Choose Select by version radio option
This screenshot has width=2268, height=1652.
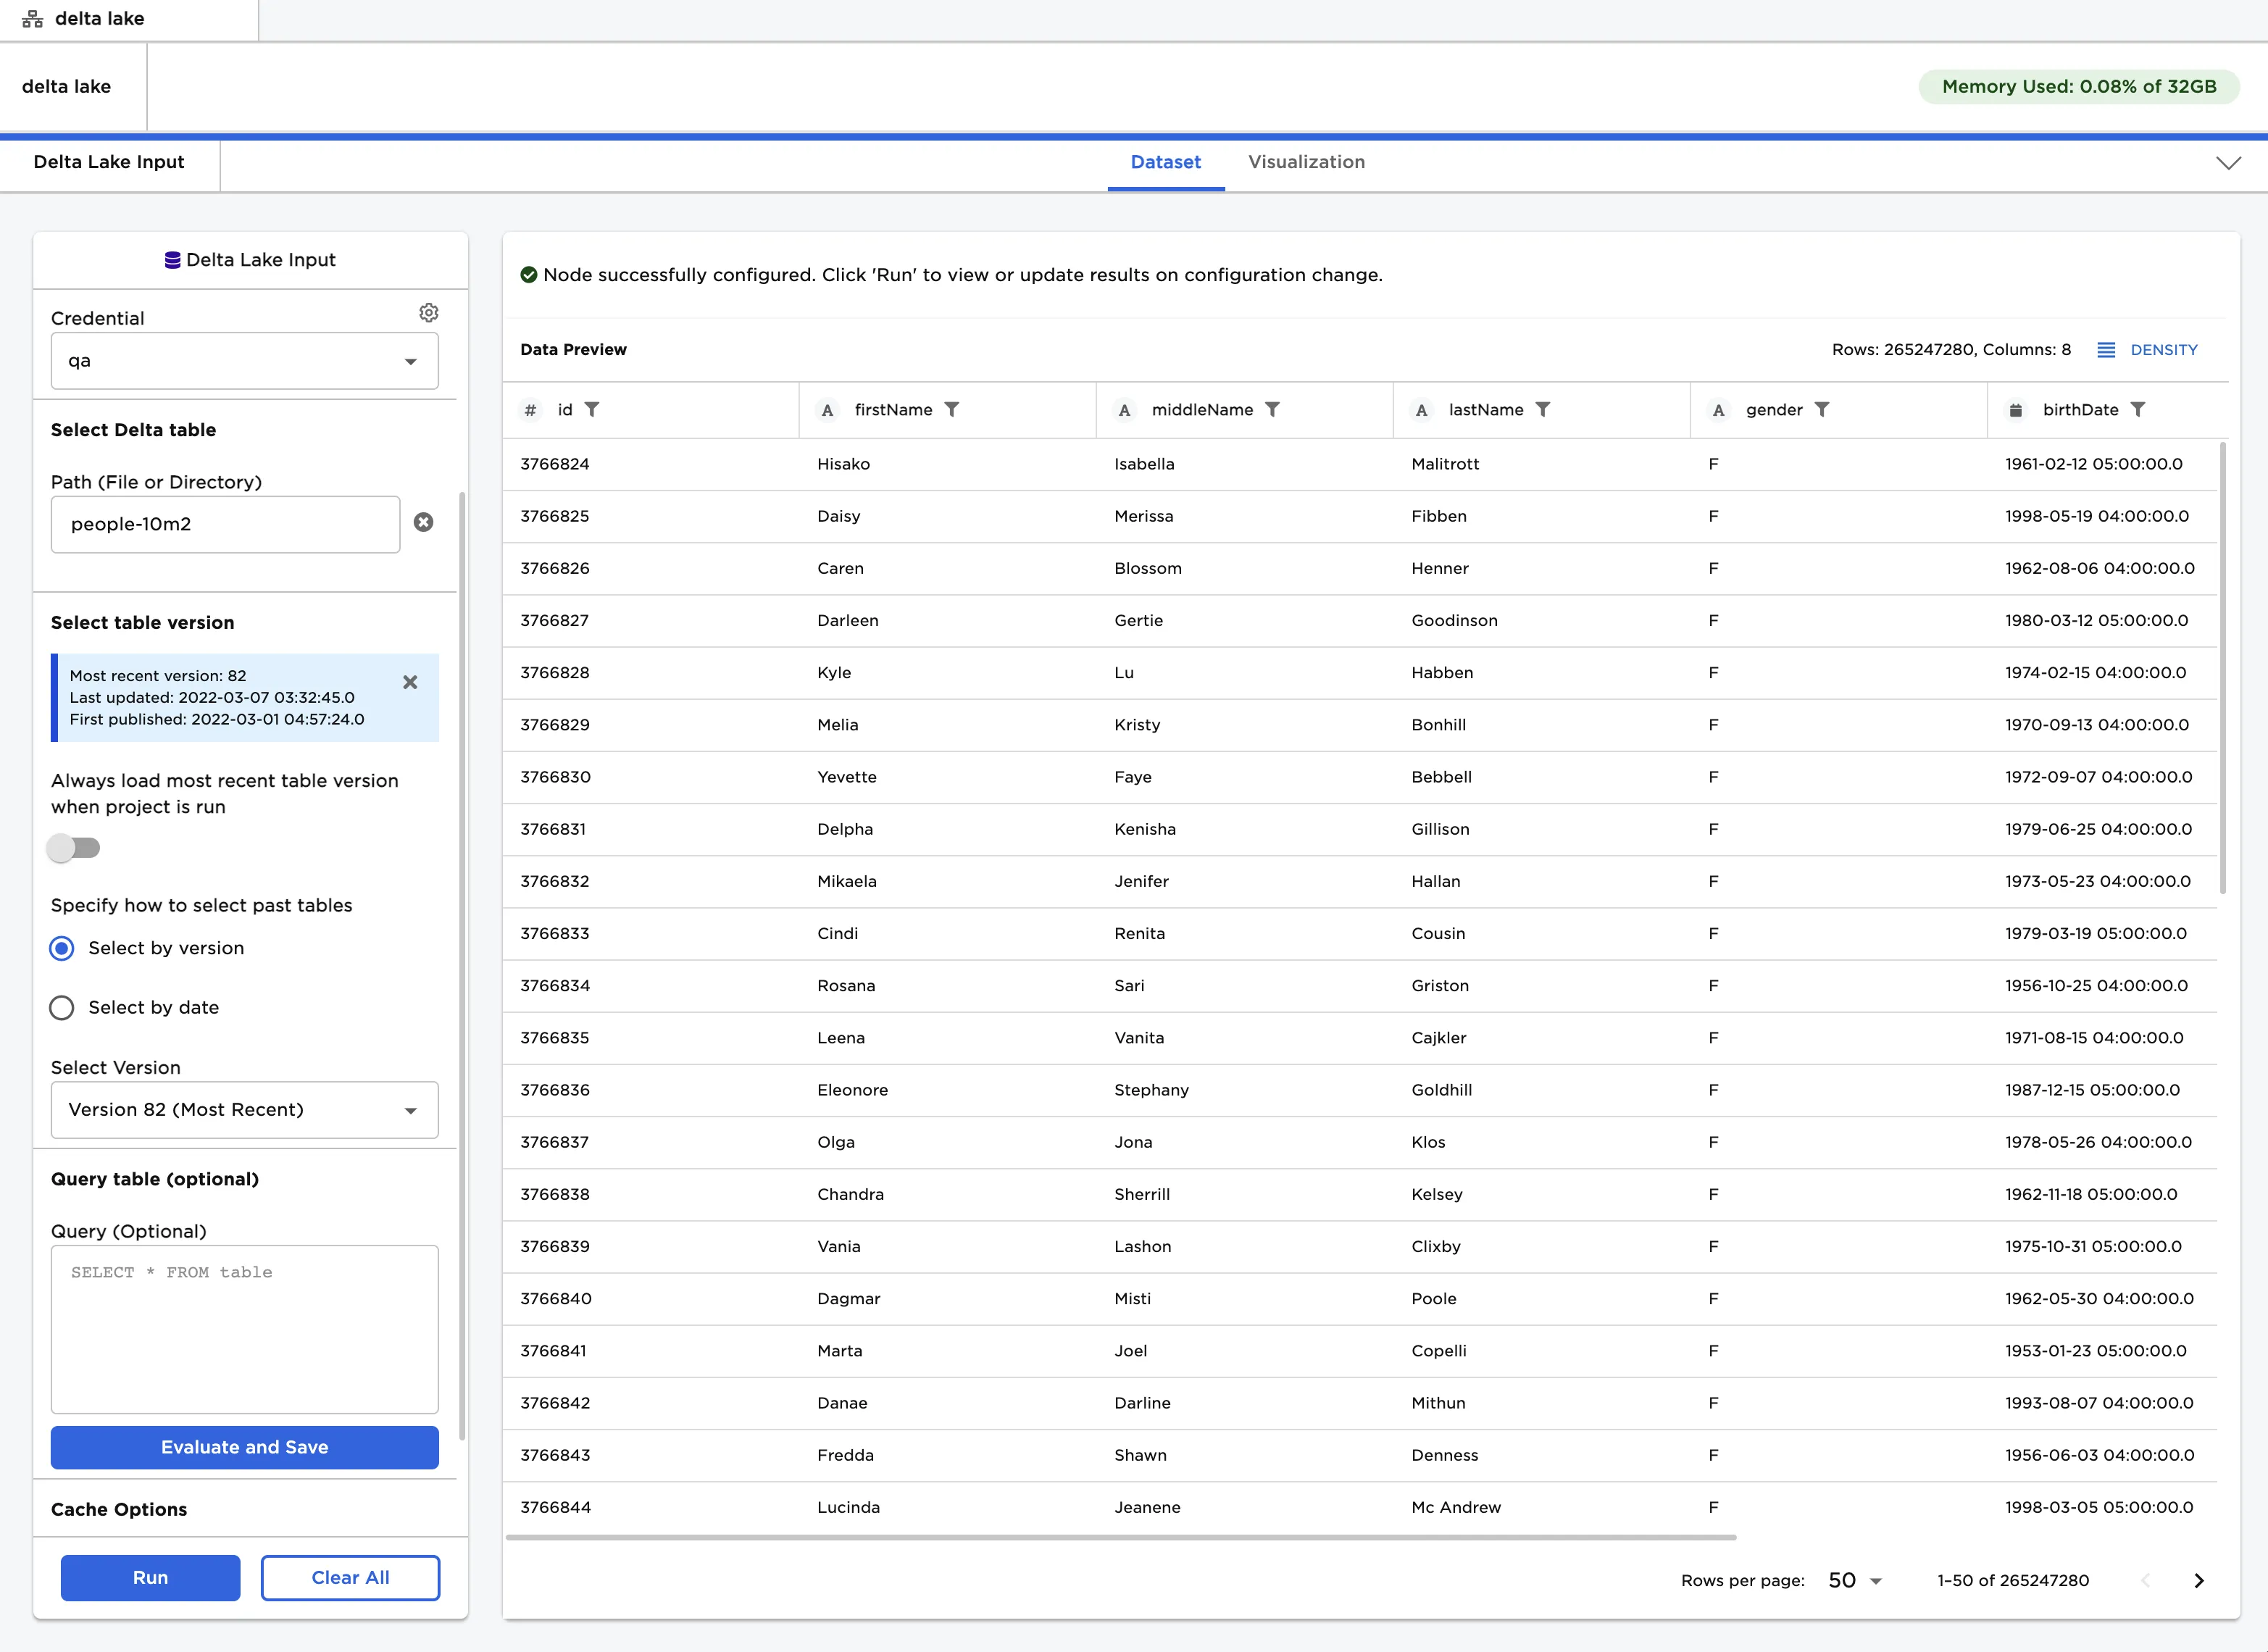click(62, 948)
